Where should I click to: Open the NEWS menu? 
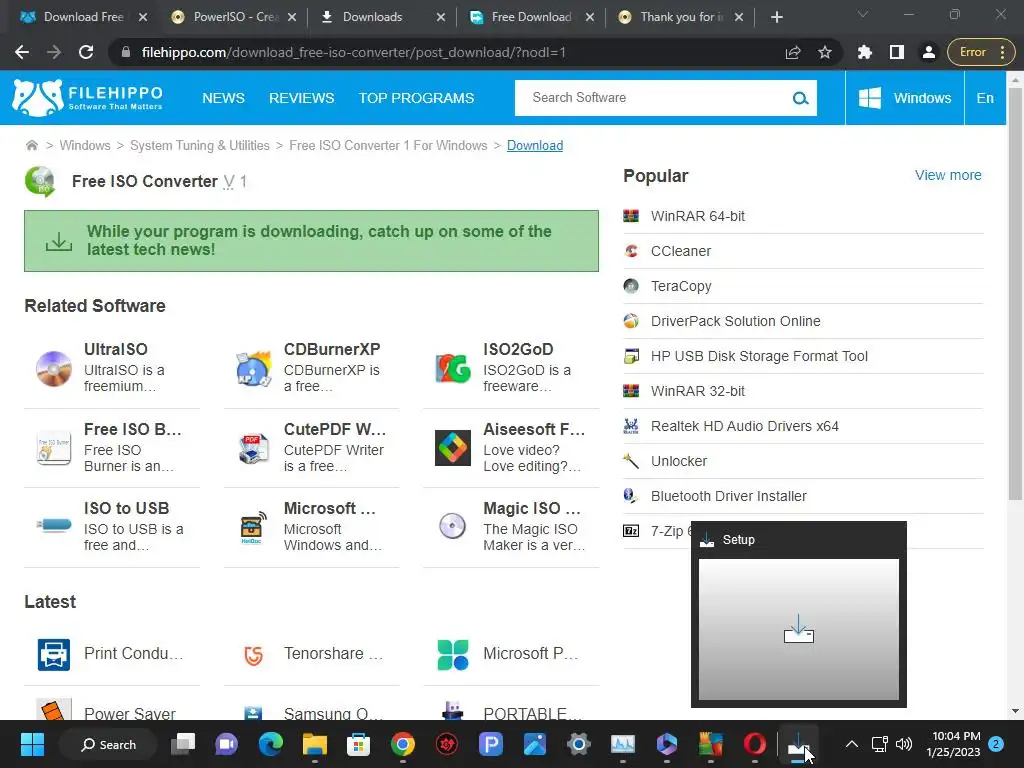223,98
